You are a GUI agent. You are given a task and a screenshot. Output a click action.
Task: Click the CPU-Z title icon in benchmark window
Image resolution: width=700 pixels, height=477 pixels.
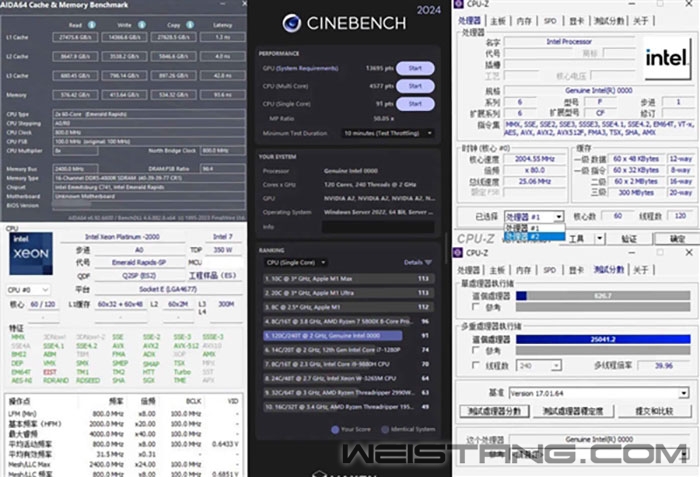[458, 253]
